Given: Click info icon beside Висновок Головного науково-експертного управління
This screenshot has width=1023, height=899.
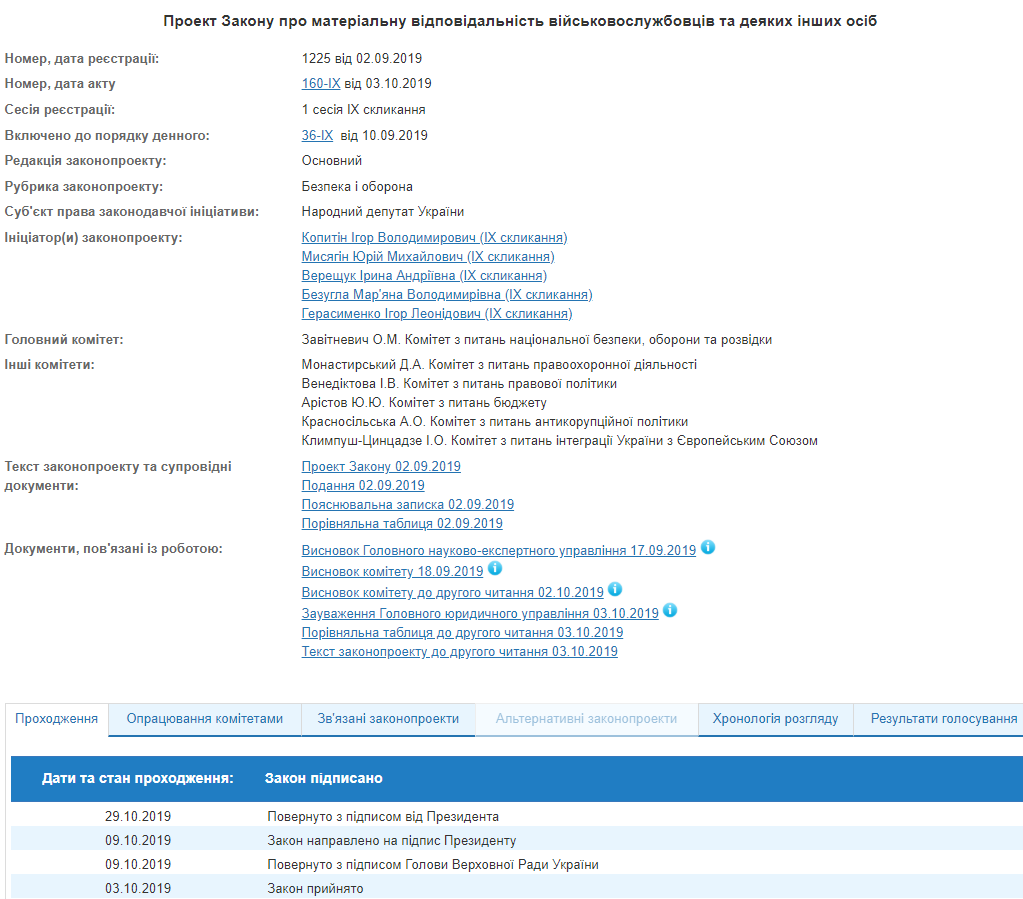Looking at the screenshot, I should point(708,548).
